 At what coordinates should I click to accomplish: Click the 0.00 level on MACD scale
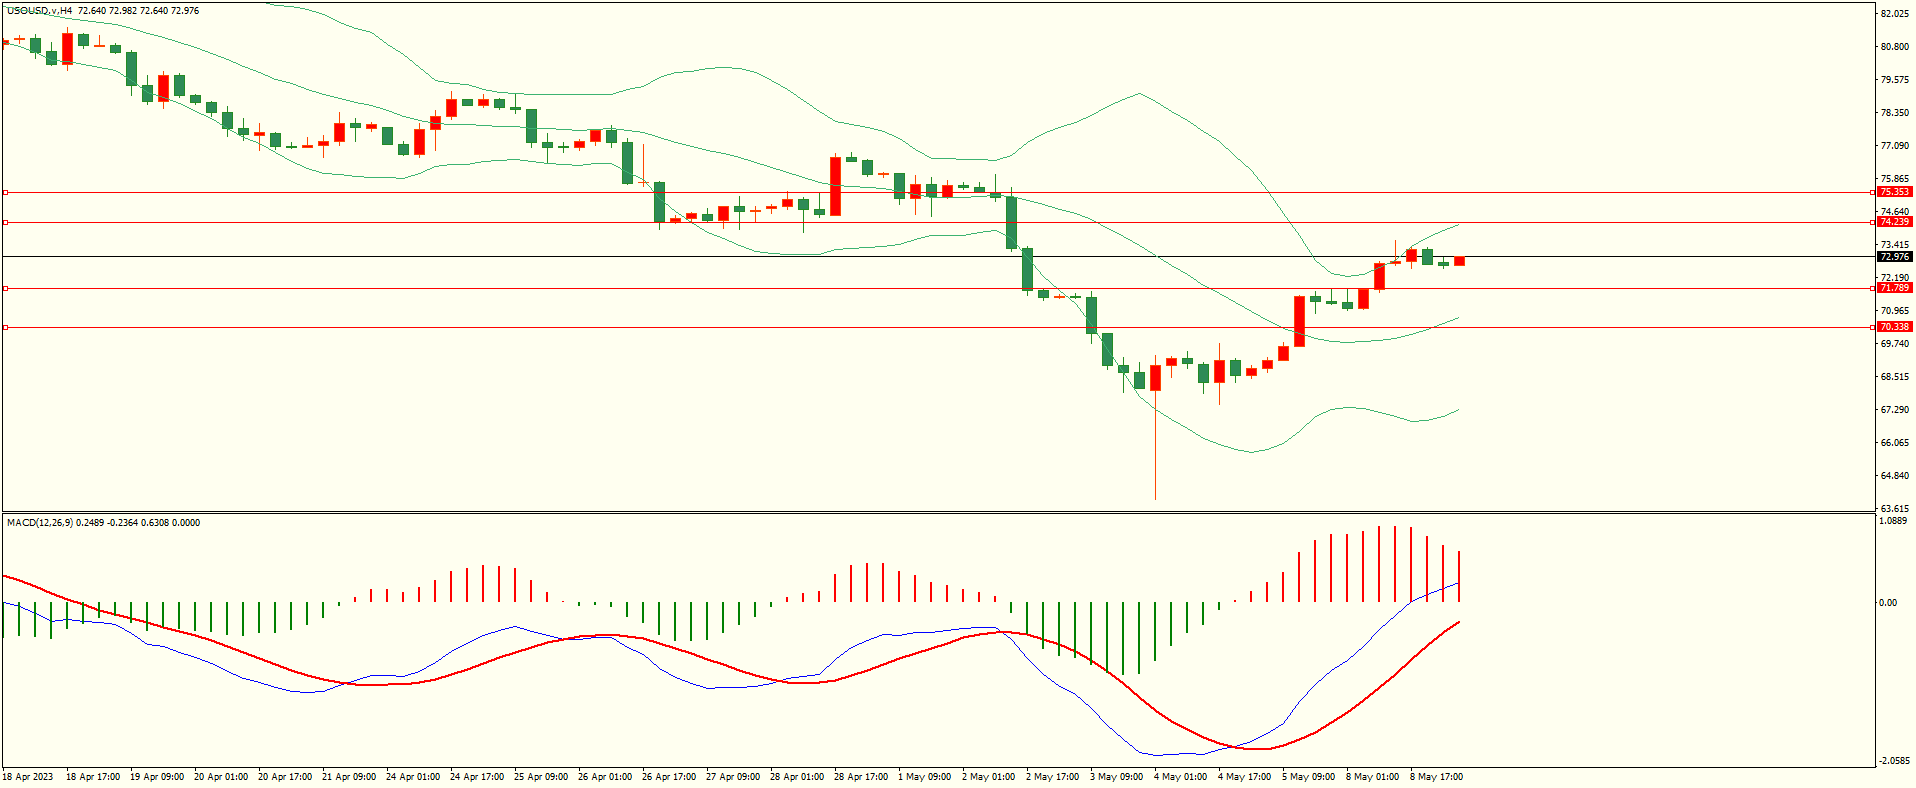pos(1887,603)
